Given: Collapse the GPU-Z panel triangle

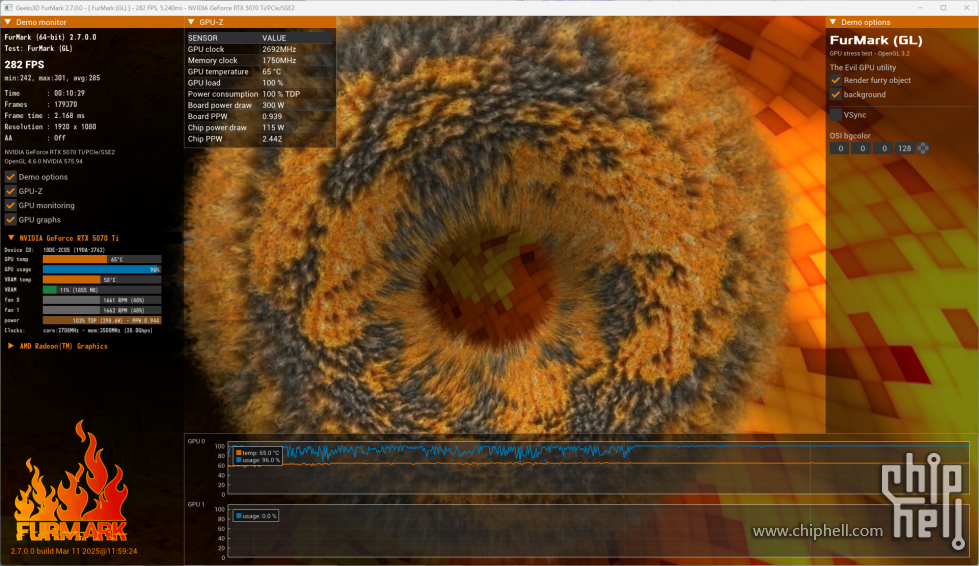Looking at the screenshot, I should pyautogui.click(x=191, y=22).
